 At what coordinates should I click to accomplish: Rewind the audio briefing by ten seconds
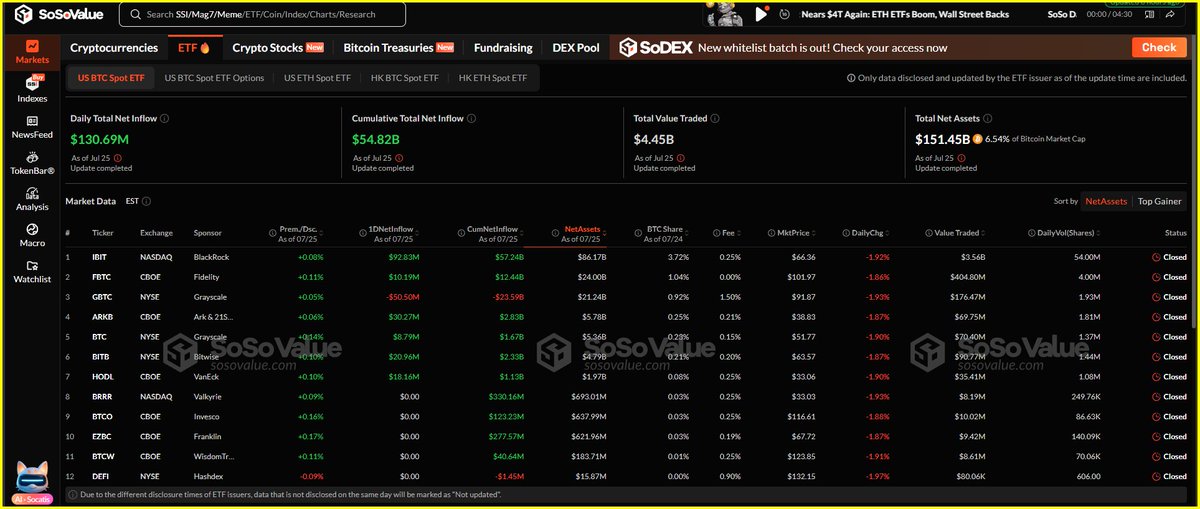pyautogui.click(x=784, y=14)
